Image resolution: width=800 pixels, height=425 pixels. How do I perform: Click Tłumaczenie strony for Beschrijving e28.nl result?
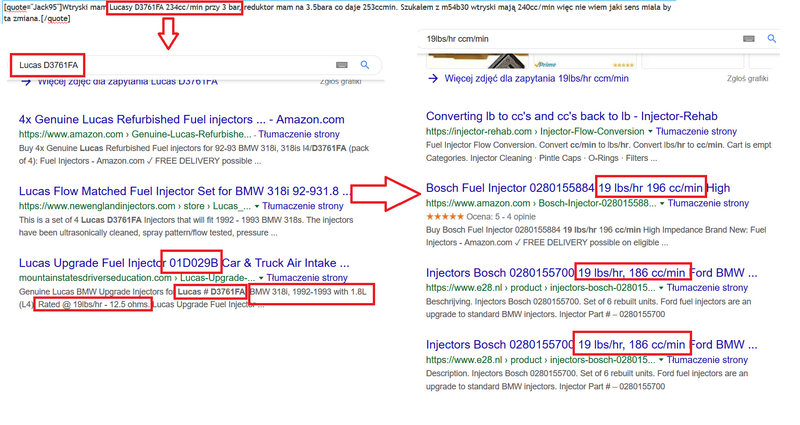tap(707, 288)
